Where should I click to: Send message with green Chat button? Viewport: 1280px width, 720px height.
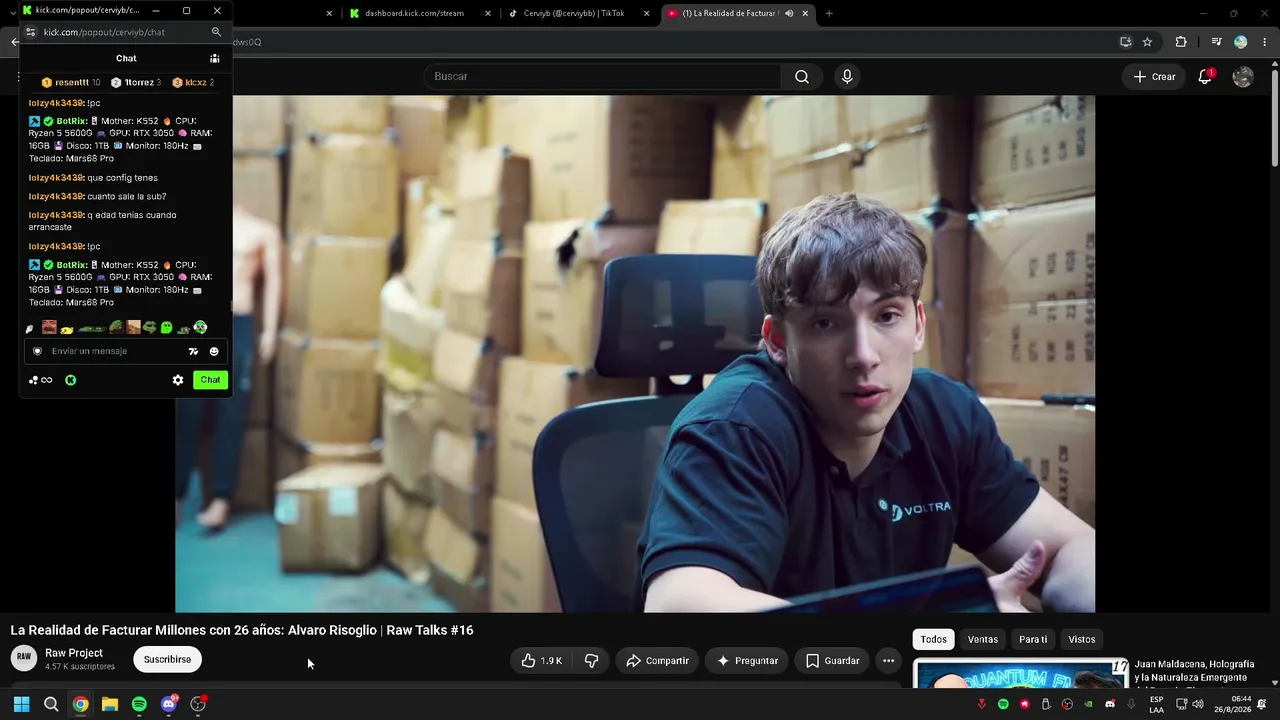[210, 380]
